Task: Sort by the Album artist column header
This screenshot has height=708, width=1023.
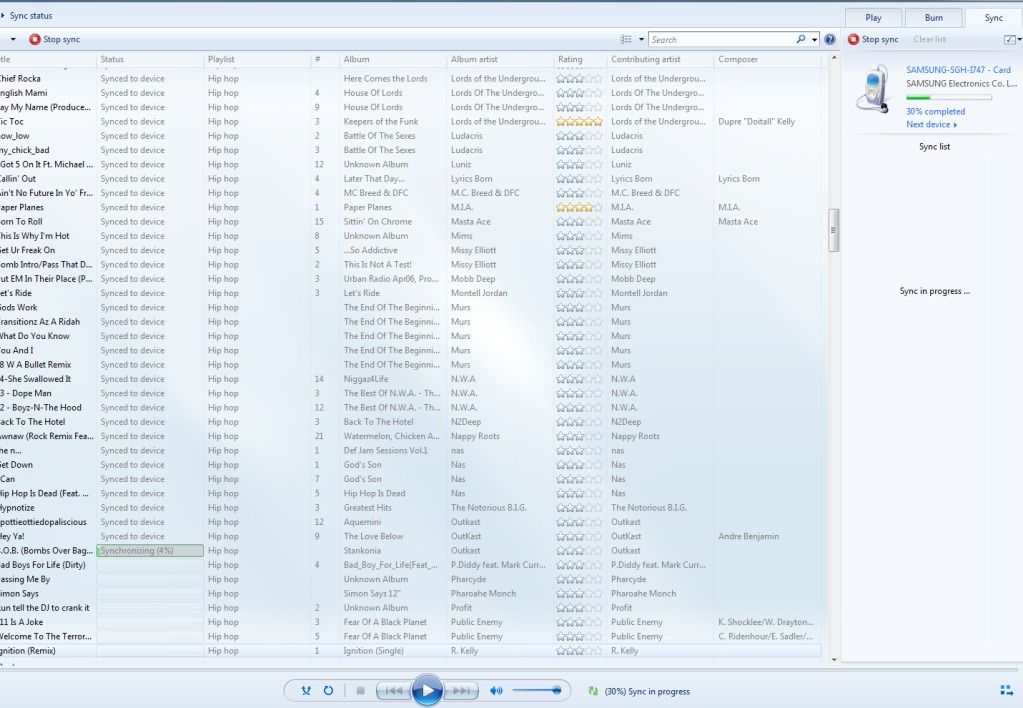Action: click(500, 59)
